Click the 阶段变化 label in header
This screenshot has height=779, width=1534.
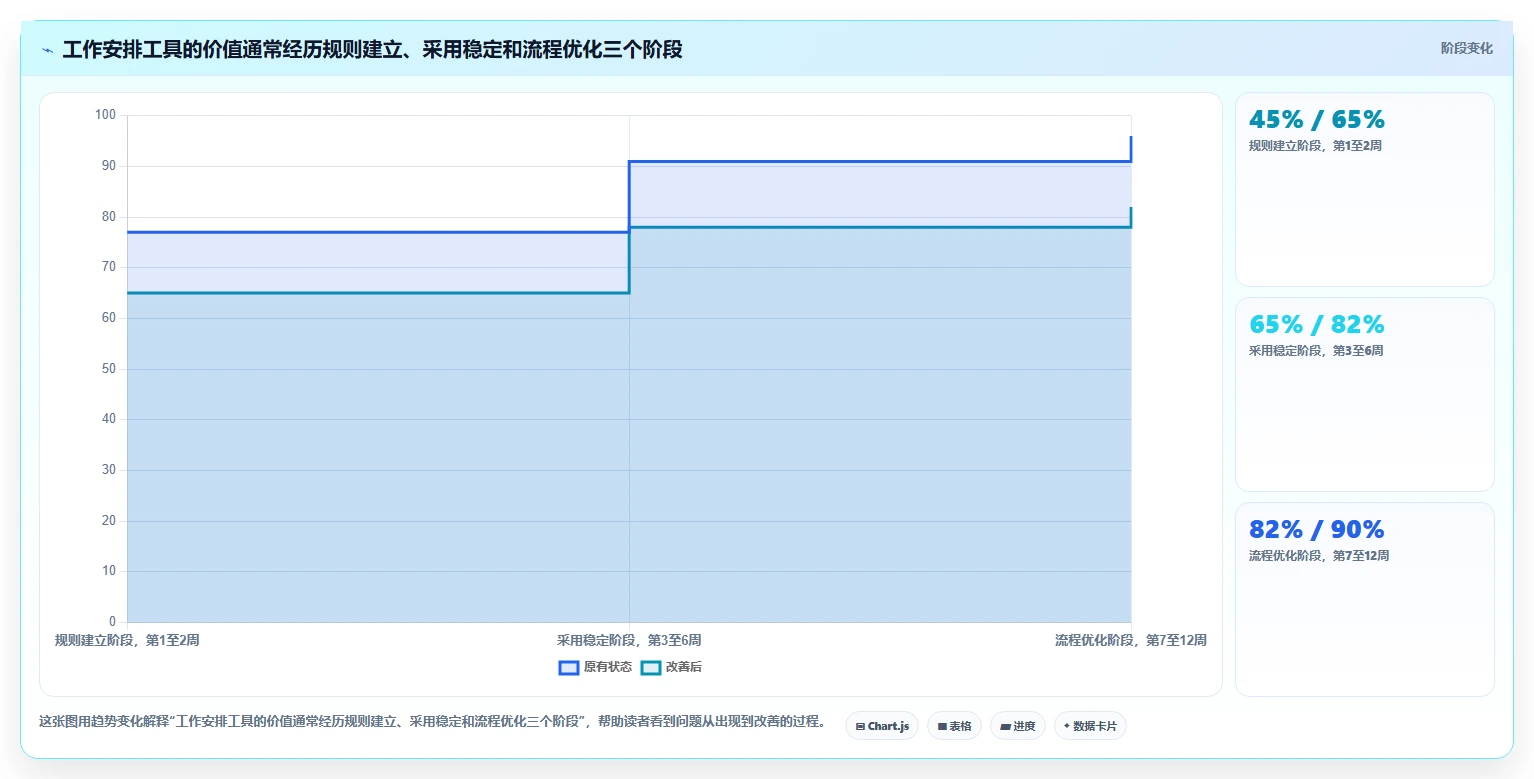point(1466,49)
